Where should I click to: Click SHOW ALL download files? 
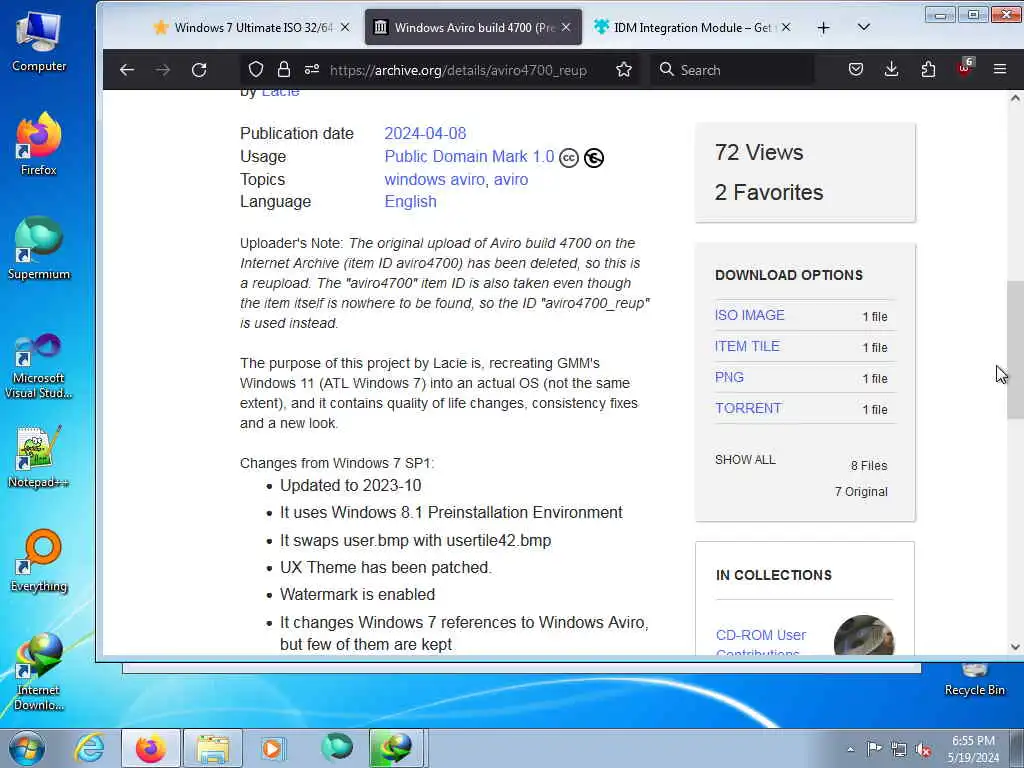point(745,460)
